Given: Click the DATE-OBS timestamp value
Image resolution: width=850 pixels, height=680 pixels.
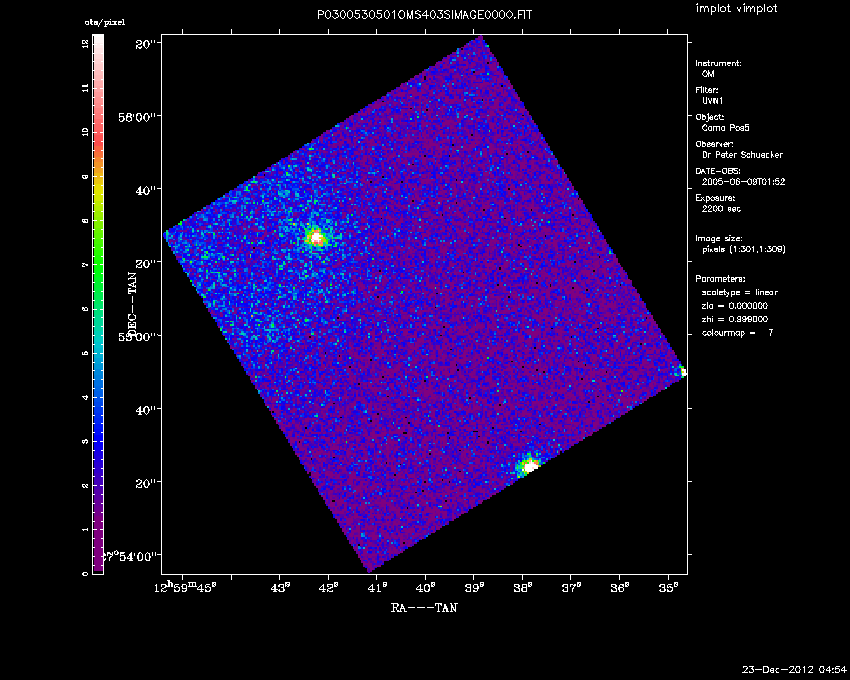Looking at the screenshot, I should pos(741,182).
